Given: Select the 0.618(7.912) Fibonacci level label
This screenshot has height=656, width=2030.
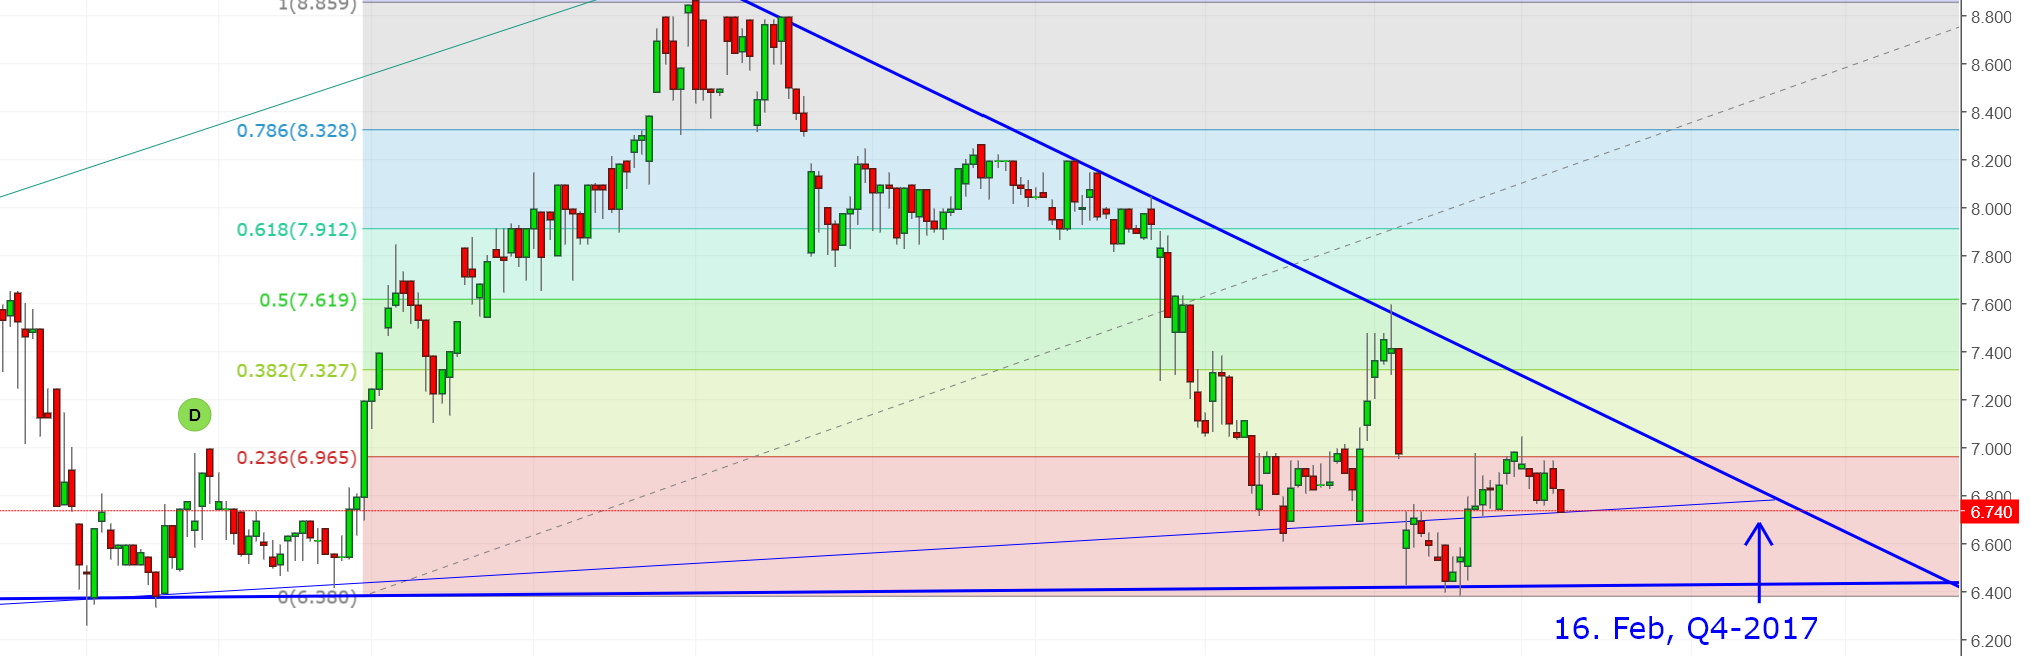Looking at the screenshot, I should pyautogui.click(x=296, y=229).
